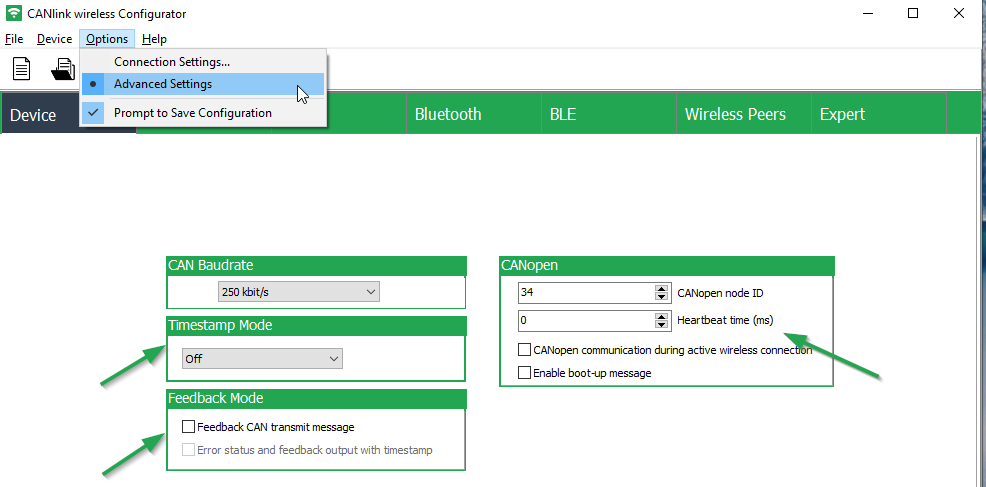Open the File menu

click(x=14, y=39)
